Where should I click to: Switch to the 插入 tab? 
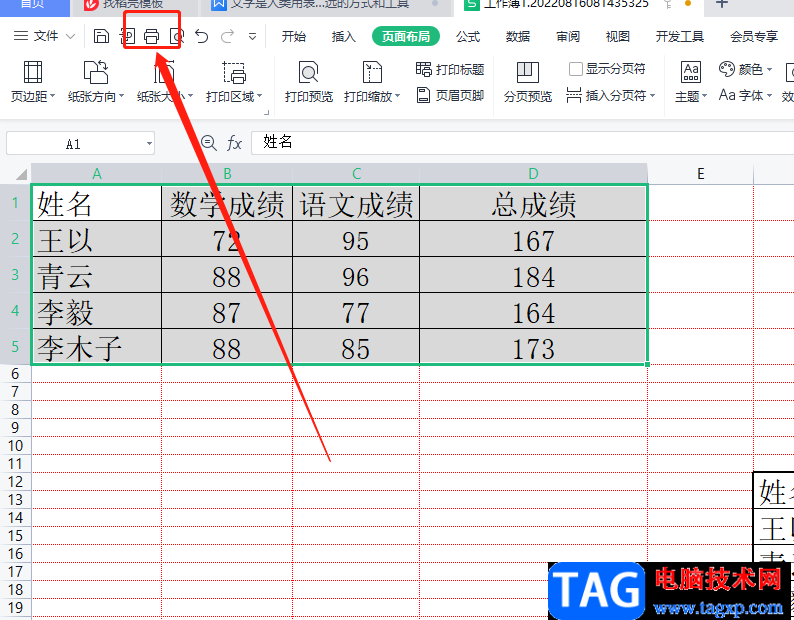click(x=343, y=36)
